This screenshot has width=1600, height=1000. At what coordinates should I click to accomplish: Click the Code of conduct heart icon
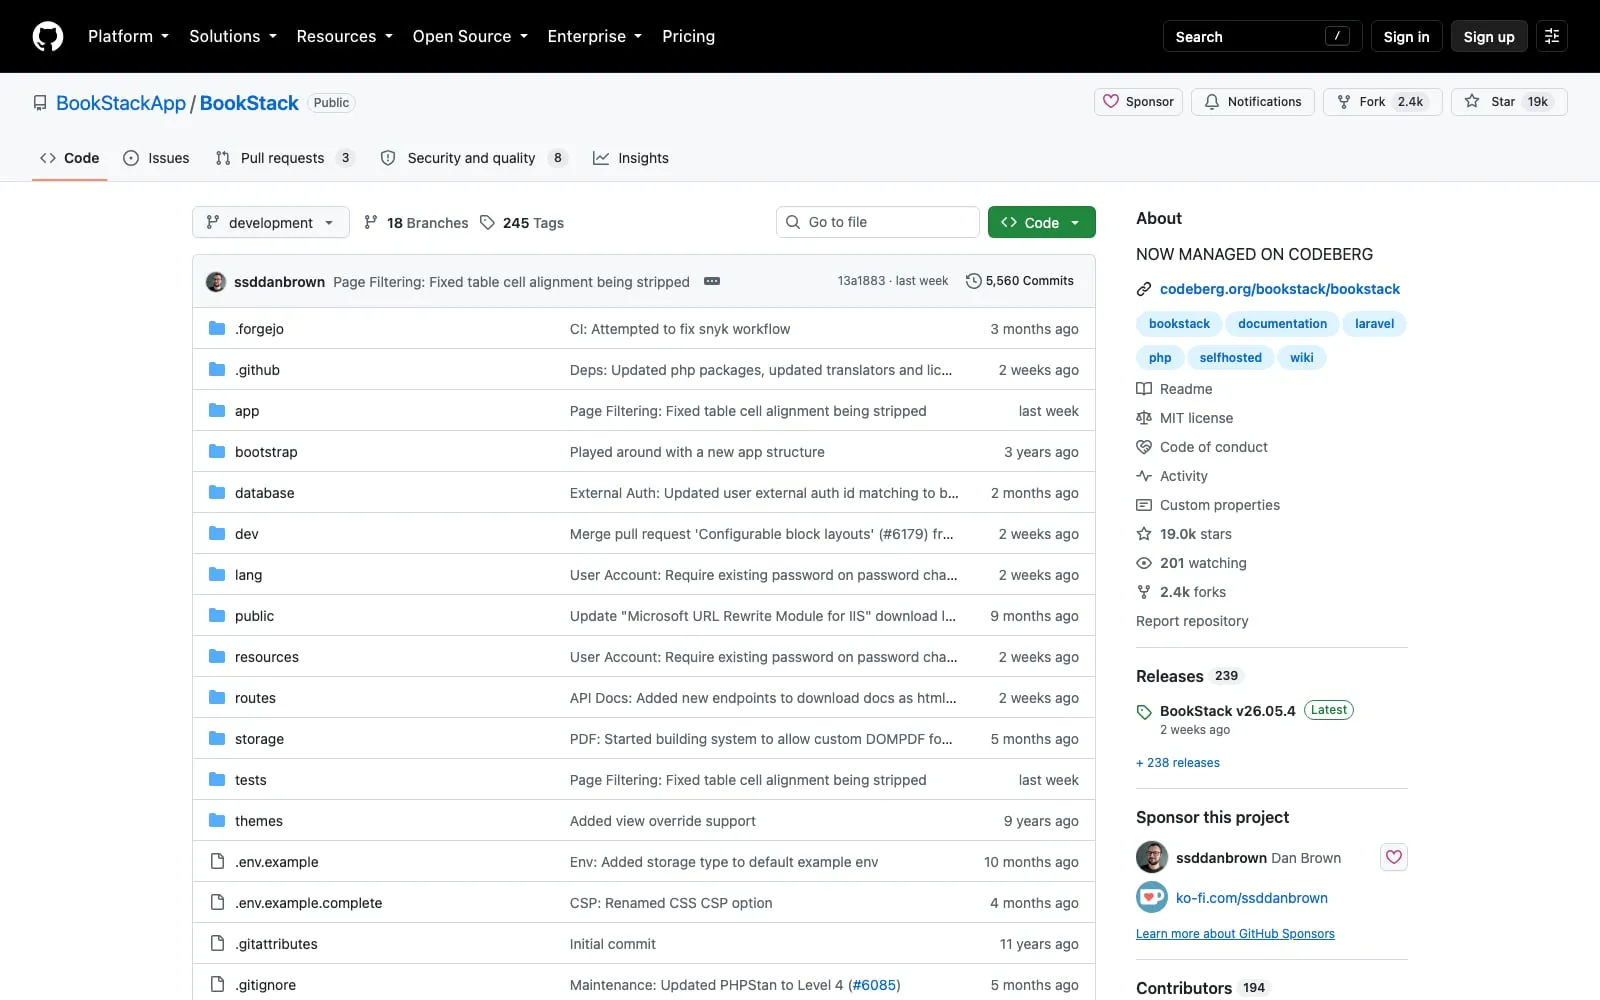point(1144,447)
